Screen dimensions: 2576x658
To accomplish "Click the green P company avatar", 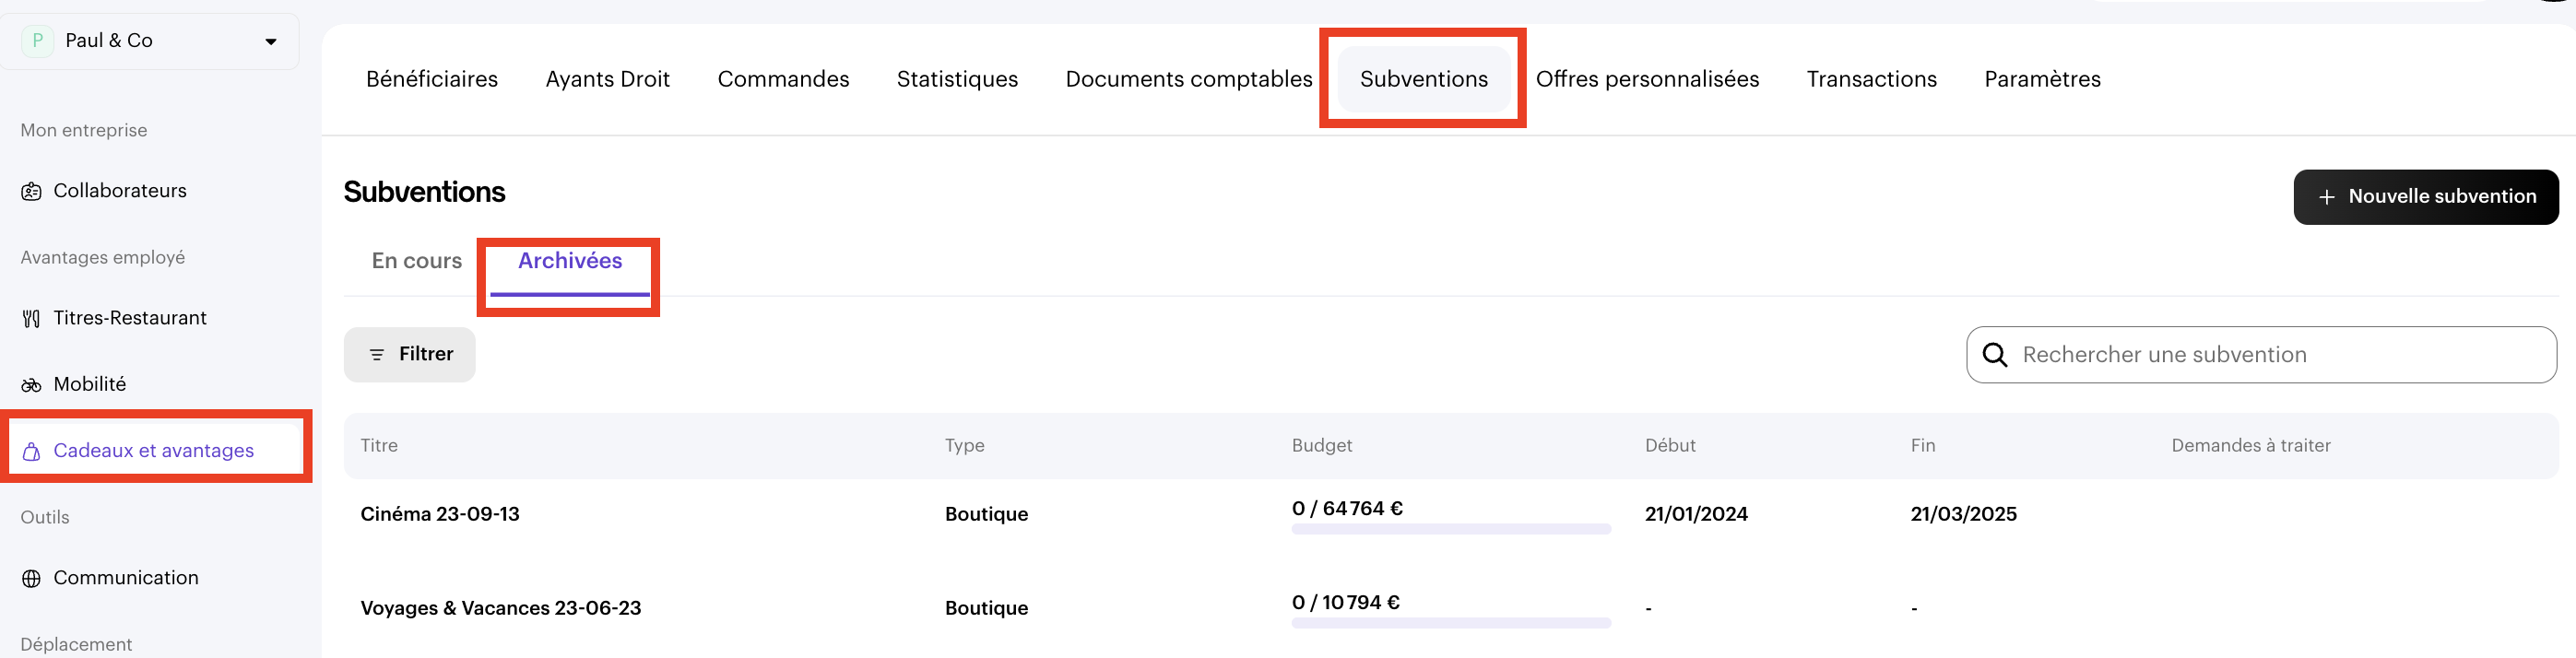I will (37, 41).
